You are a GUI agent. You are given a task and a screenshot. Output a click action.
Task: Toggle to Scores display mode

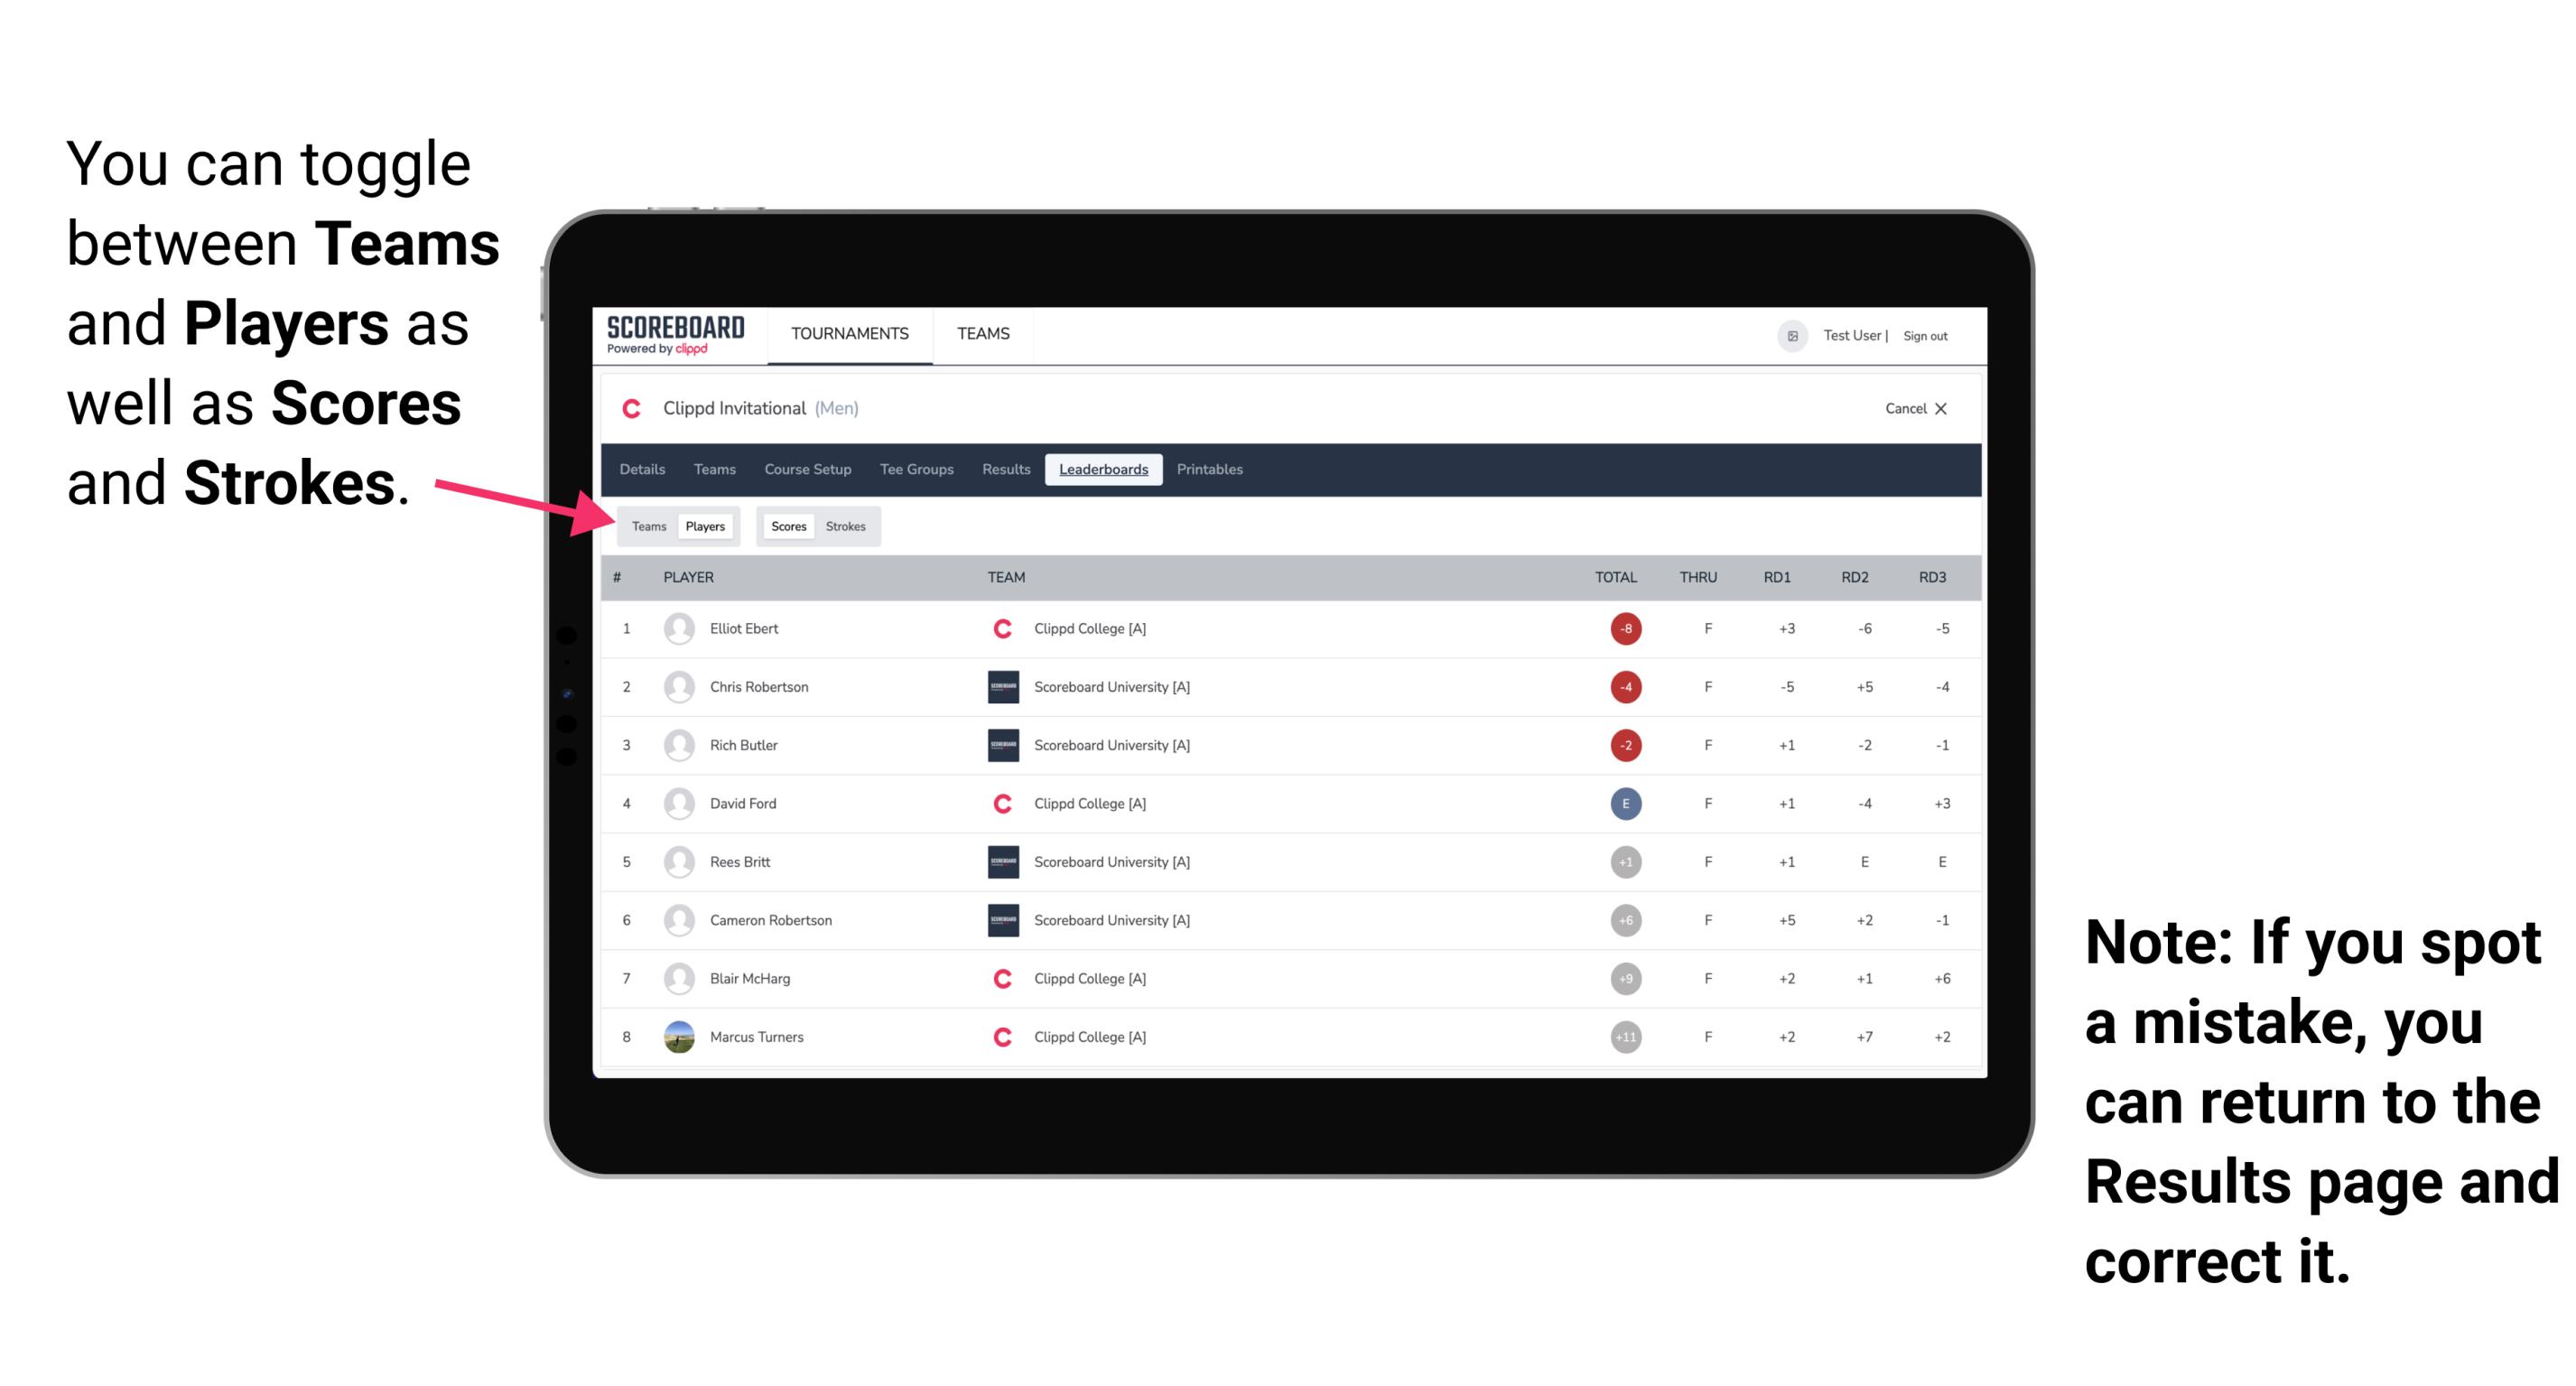pos(786,526)
